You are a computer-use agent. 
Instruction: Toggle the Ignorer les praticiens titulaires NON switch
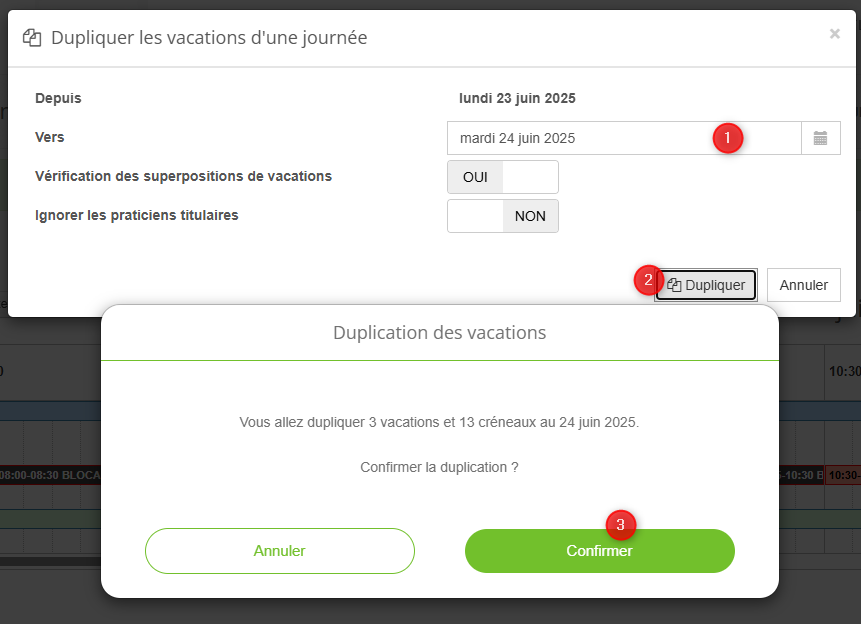pos(503,216)
